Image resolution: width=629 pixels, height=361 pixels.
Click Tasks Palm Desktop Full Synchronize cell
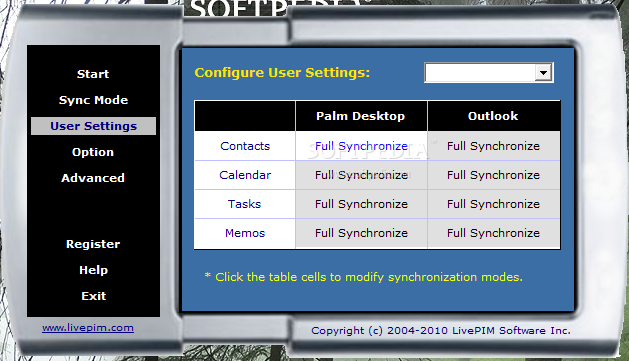click(361, 204)
